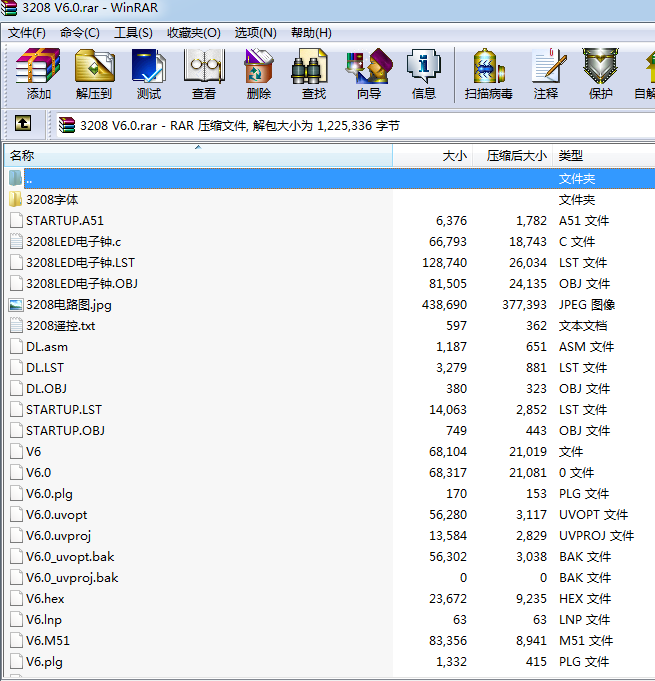Select file name STARTUP.LST

coord(64,410)
